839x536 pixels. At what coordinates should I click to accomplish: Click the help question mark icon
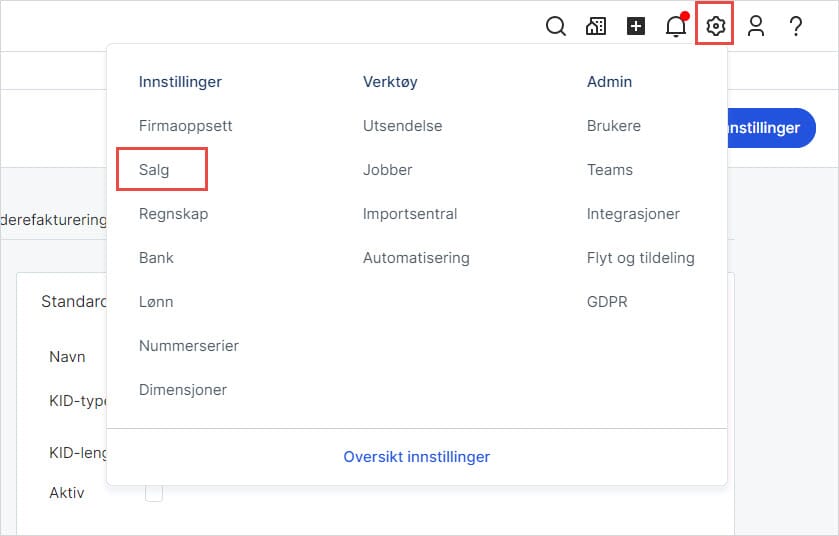click(796, 27)
